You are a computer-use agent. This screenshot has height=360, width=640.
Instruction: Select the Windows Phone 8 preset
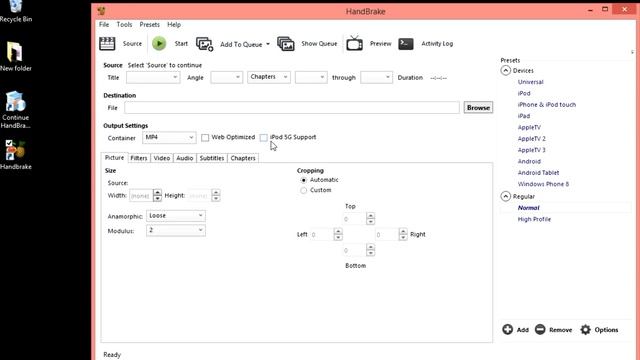click(543, 184)
